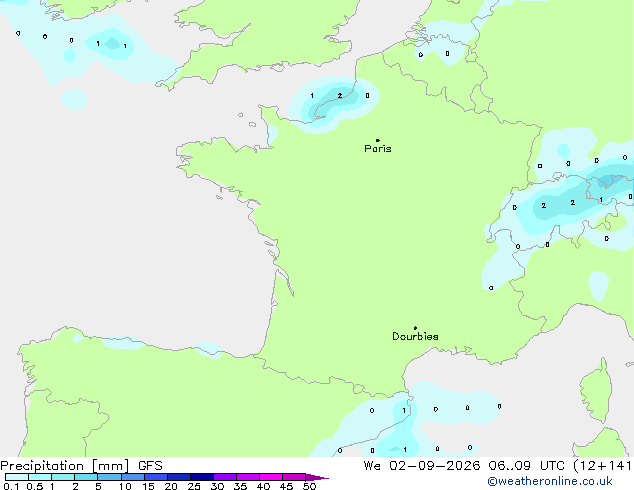This screenshot has height=490, width=634.
Task: Click the legend value 0.5
Action: [x=35, y=486]
